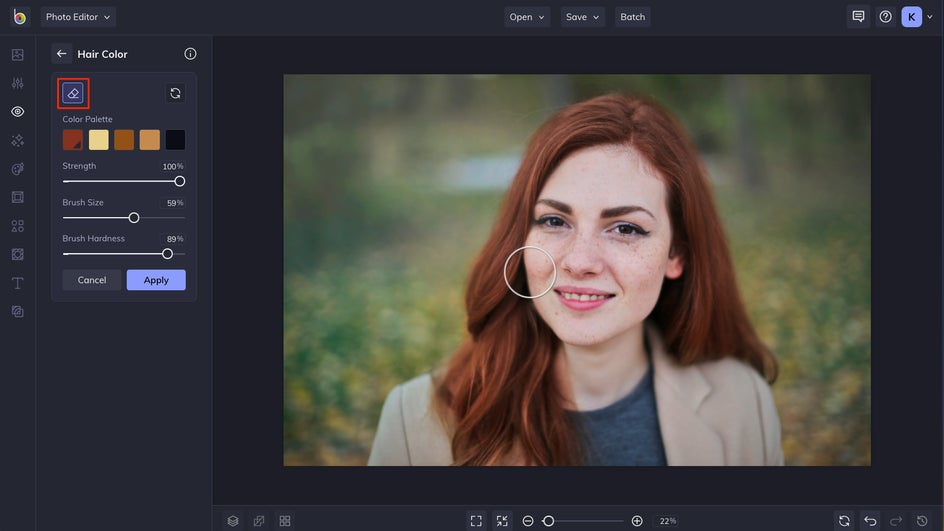This screenshot has width=944, height=531.
Task: Select the brown copper hair swatch
Action: point(124,140)
